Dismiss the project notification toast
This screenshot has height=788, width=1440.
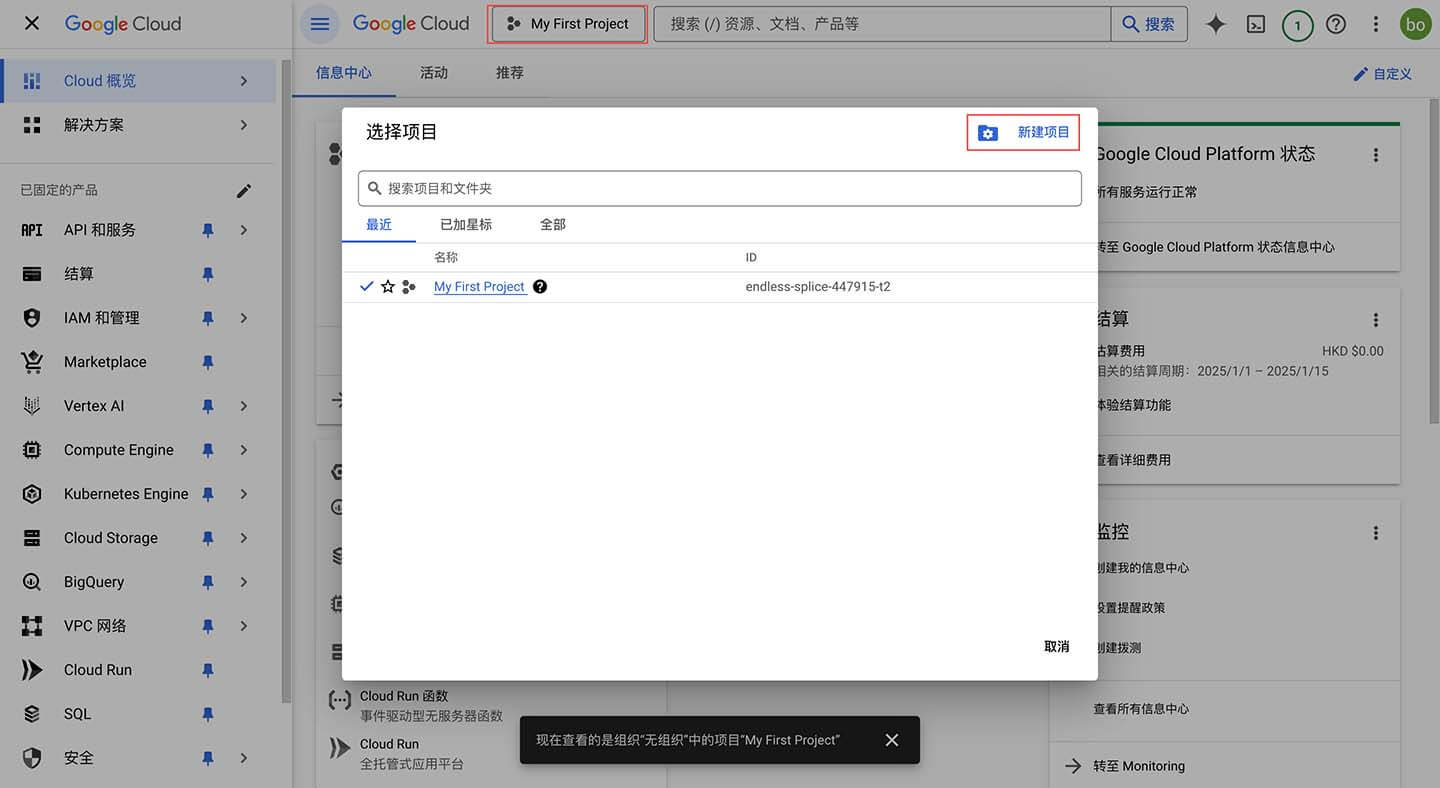(892, 740)
